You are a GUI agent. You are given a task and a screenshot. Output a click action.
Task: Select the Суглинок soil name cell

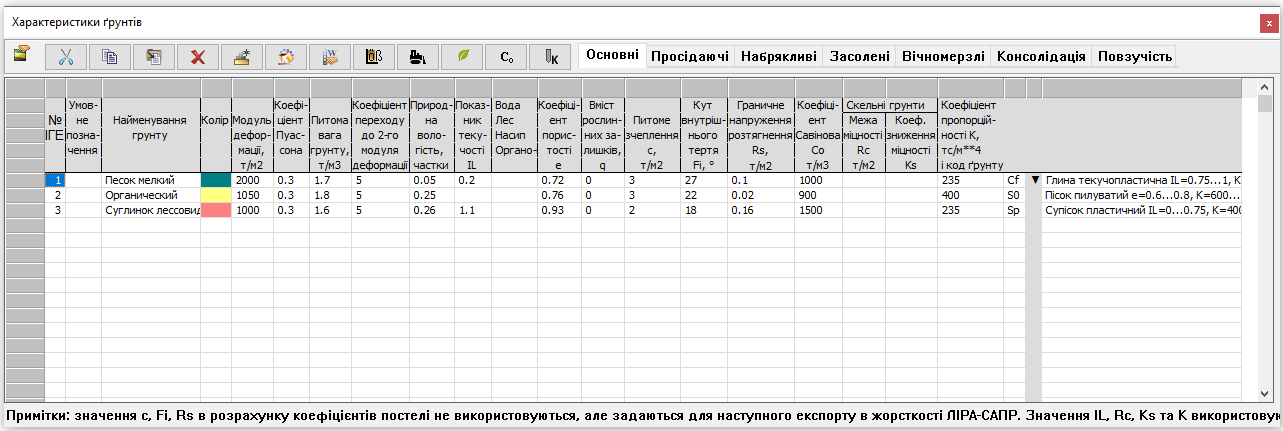click(150, 211)
